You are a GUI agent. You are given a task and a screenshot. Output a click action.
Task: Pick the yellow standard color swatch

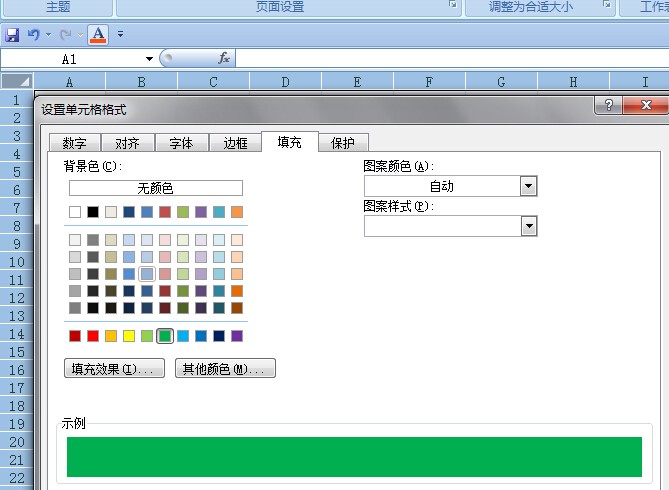pyautogui.click(x=129, y=336)
